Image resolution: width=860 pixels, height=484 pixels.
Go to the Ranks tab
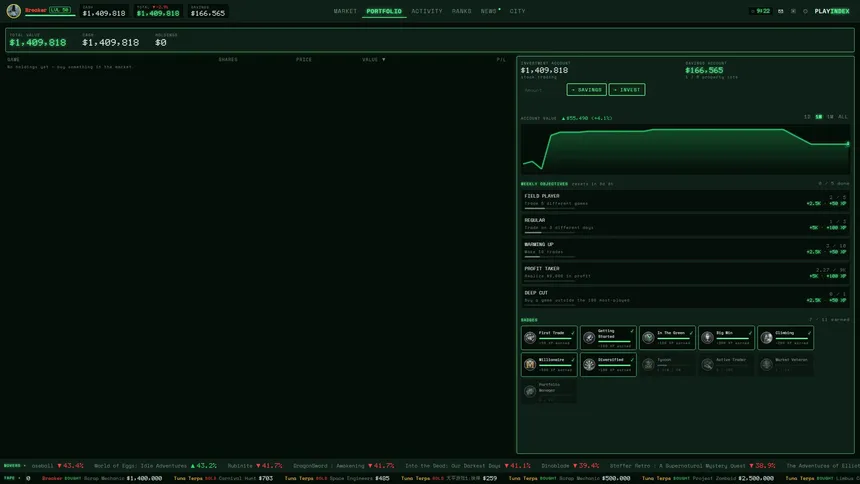(x=461, y=11)
